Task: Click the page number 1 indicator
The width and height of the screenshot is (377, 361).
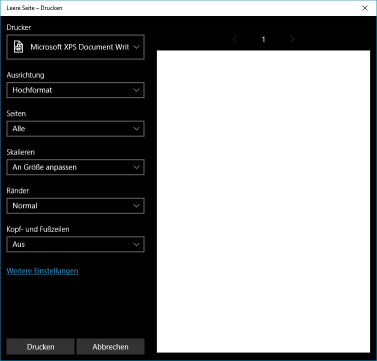Action: (x=263, y=39)
